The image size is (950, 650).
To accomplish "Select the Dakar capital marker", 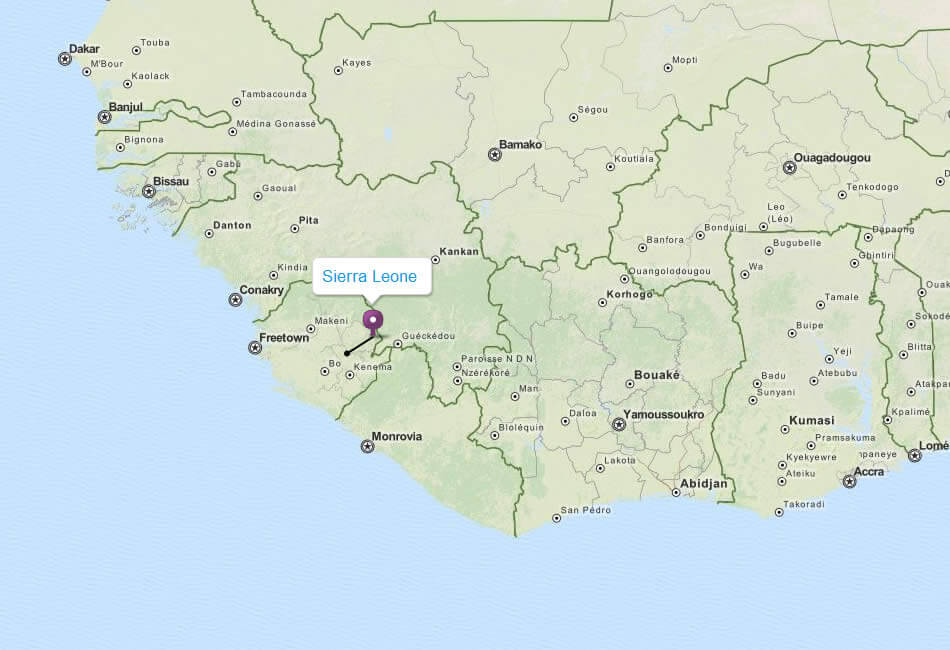I will coord(65,59).
